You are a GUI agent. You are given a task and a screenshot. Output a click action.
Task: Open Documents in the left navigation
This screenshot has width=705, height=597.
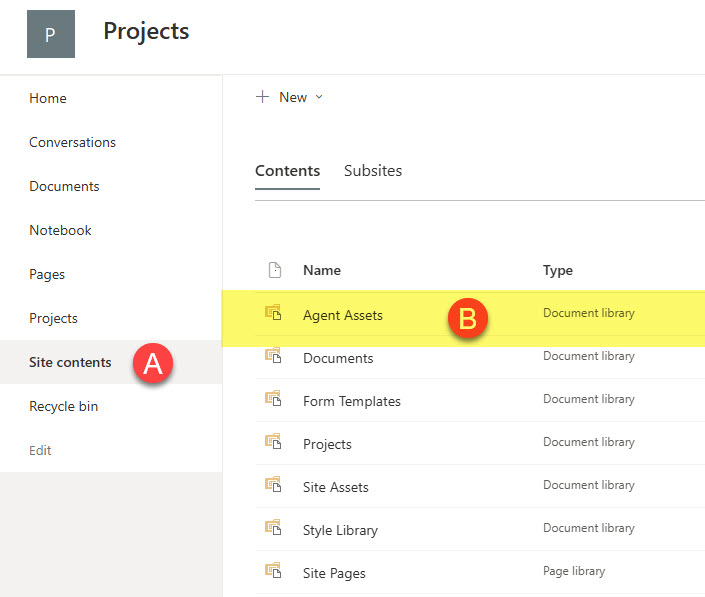64,187
